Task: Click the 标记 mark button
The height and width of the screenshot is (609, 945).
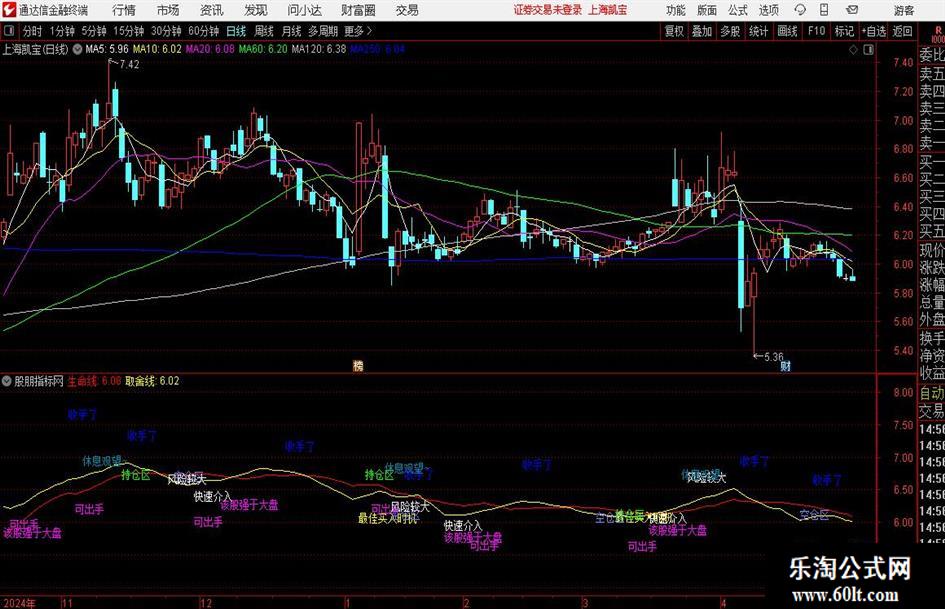Action: pos(844,31)
